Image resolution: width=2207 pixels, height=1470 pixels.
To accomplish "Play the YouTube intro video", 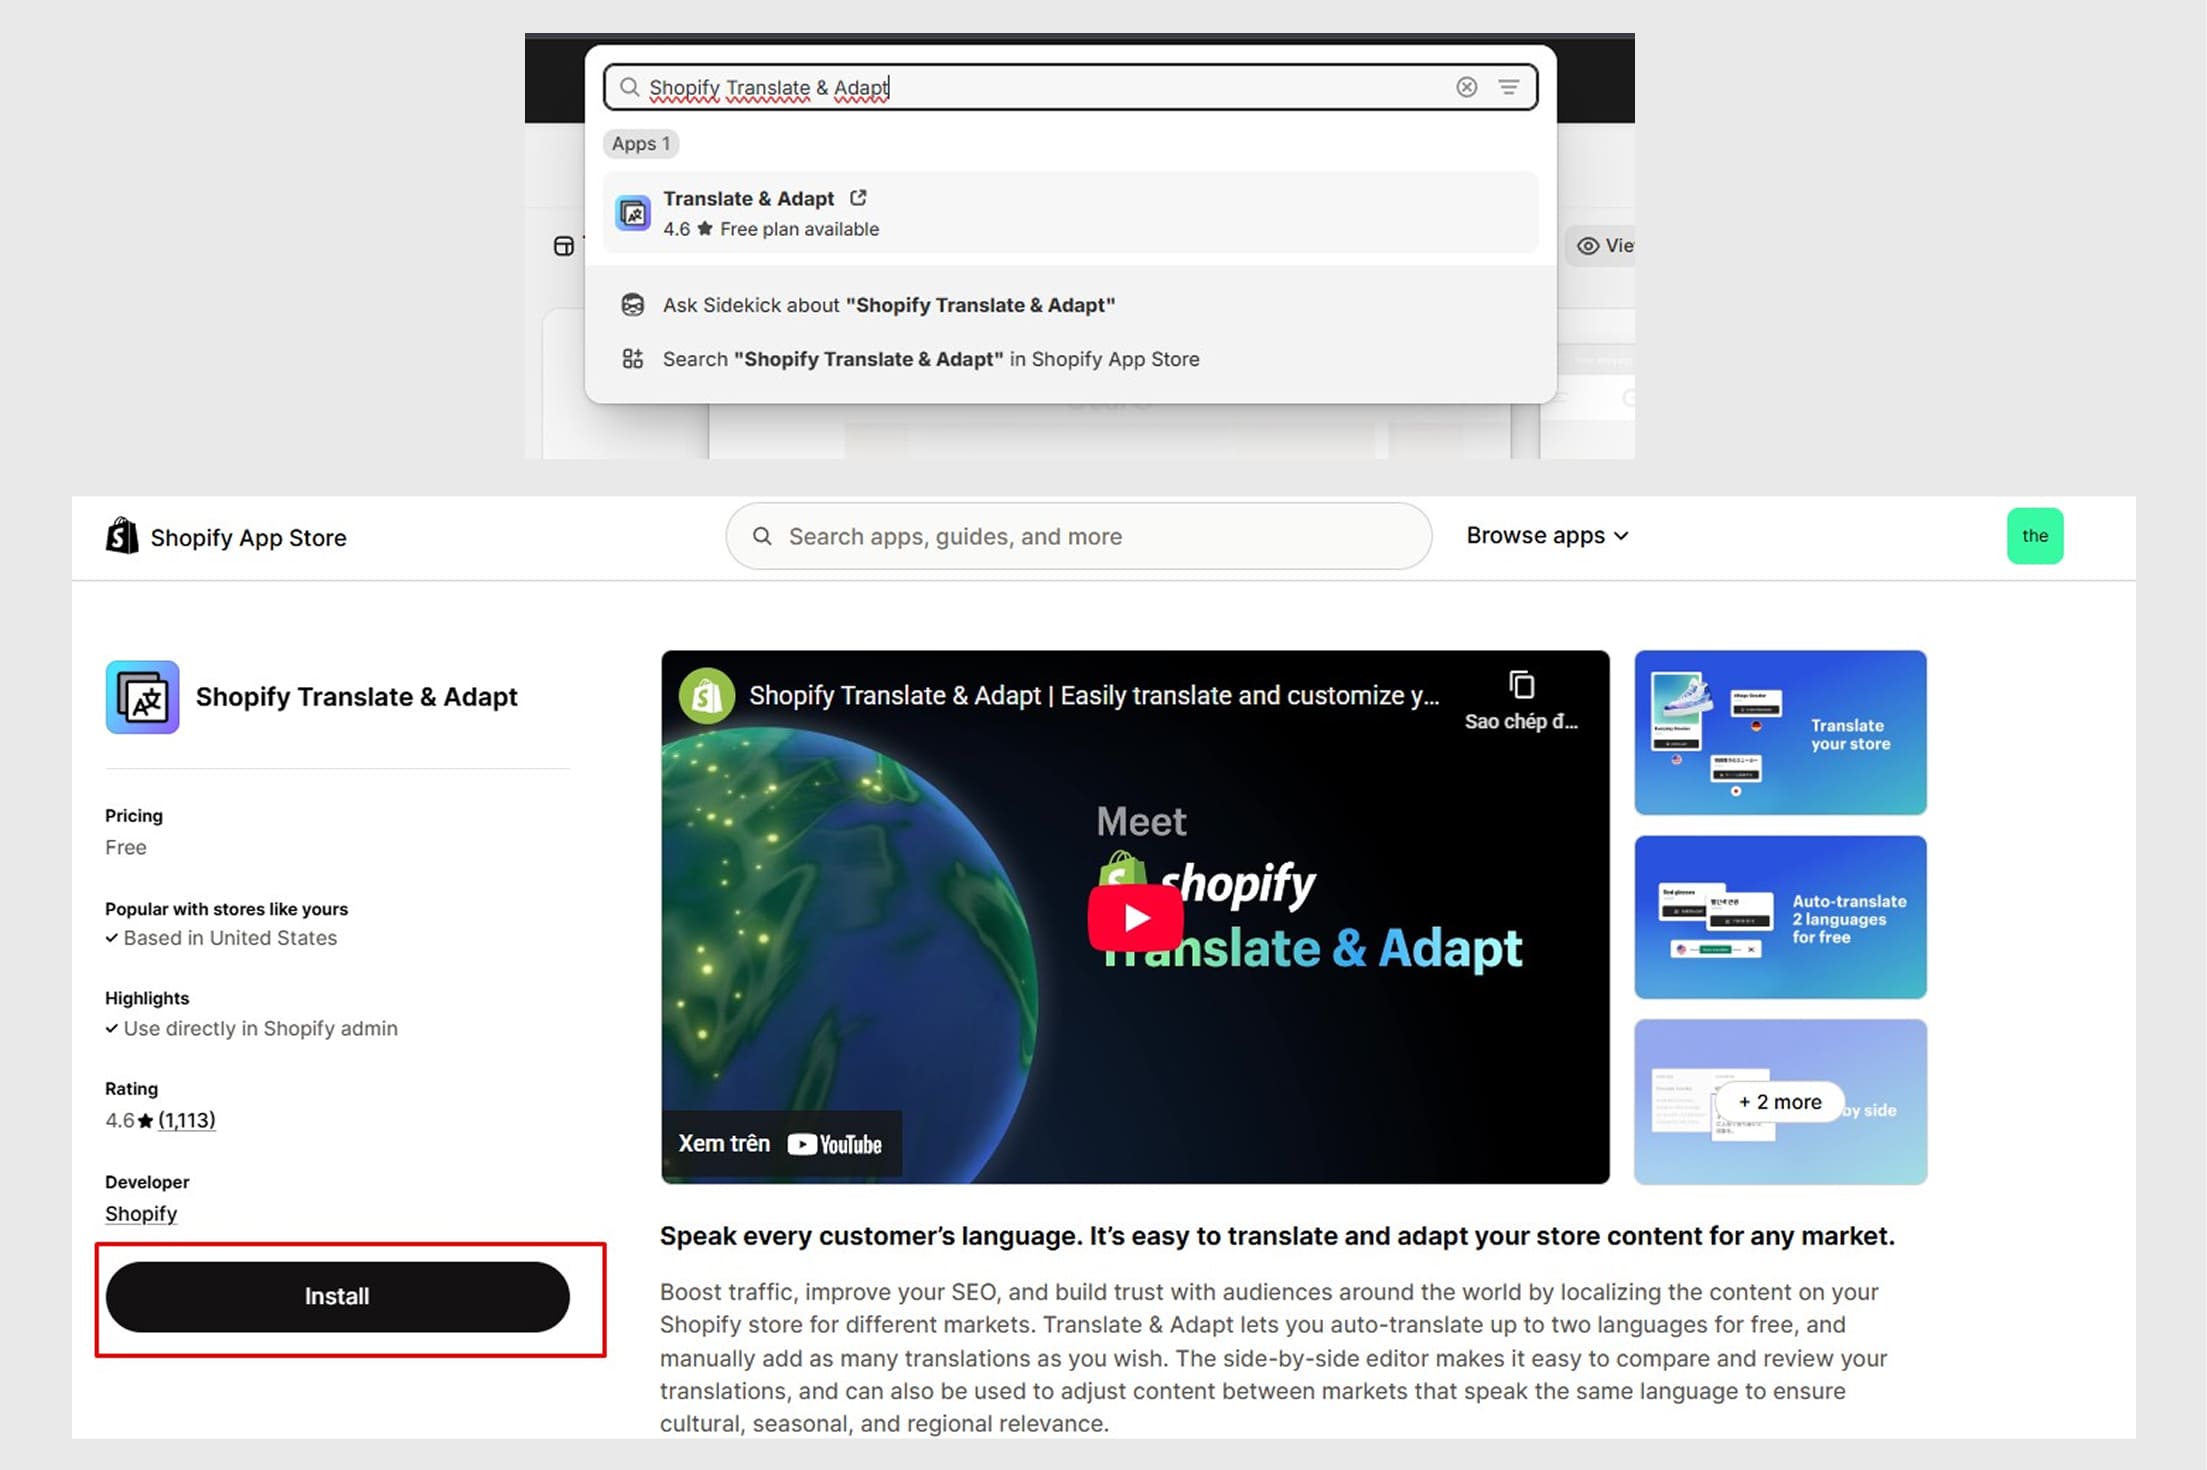I will point(1135,918).
